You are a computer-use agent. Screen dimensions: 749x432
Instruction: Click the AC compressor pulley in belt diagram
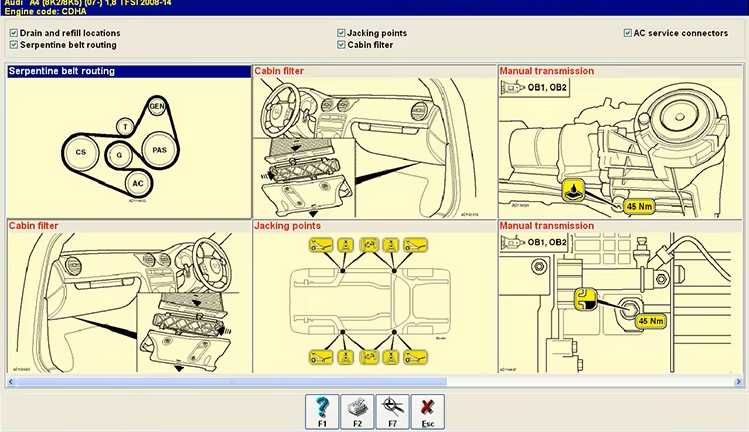(x=138, y=184)
